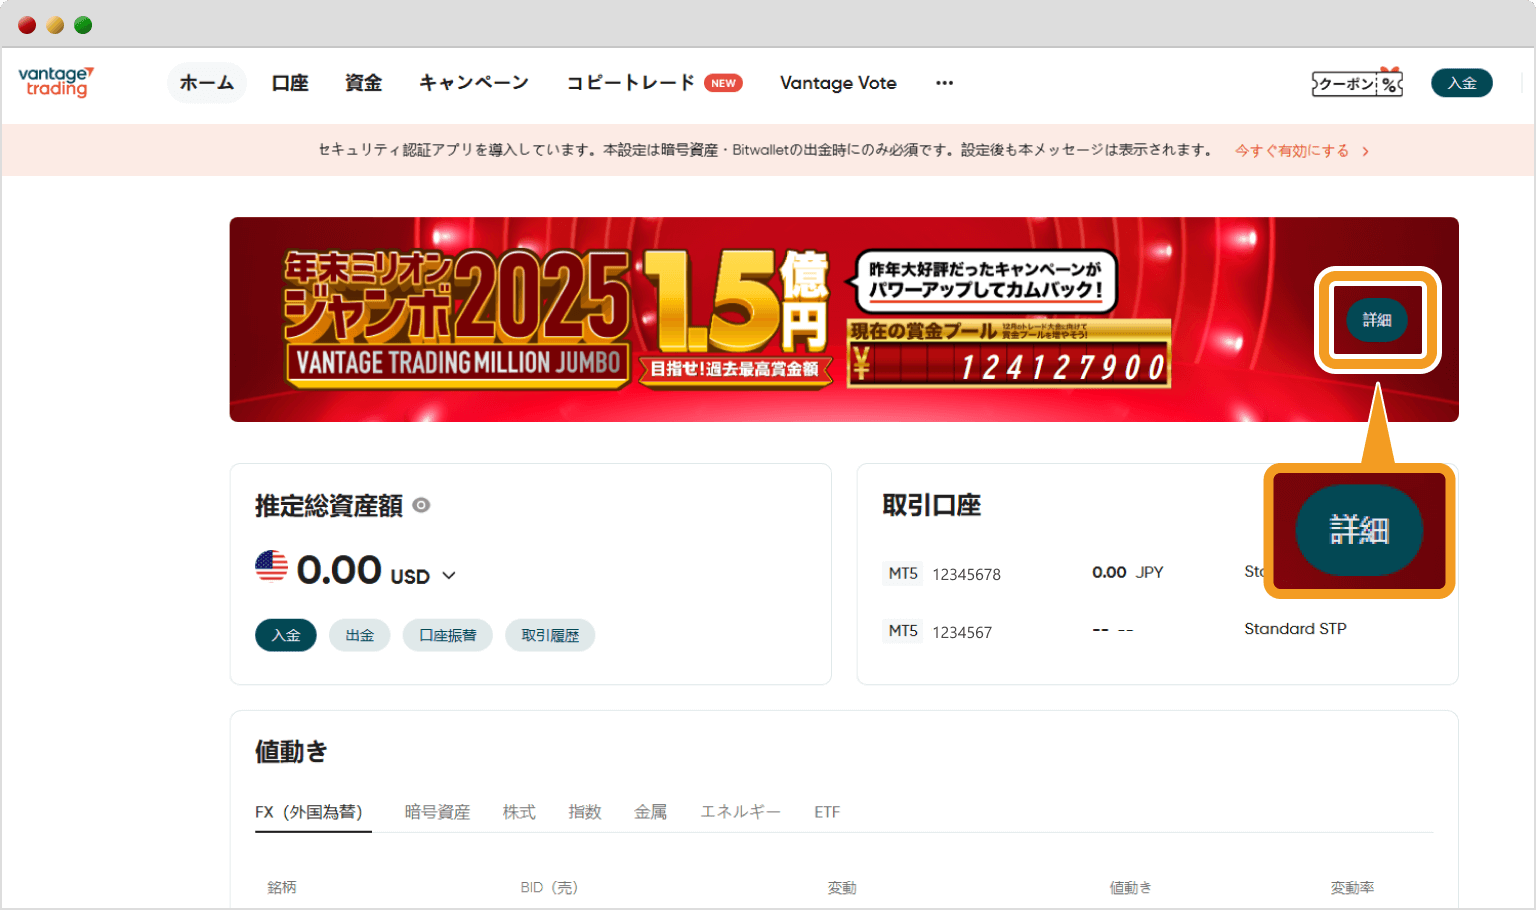Viewport: 1536px width, 910px height.
Task: Switch to the エネルギー tab
Action: pos(740,812)
